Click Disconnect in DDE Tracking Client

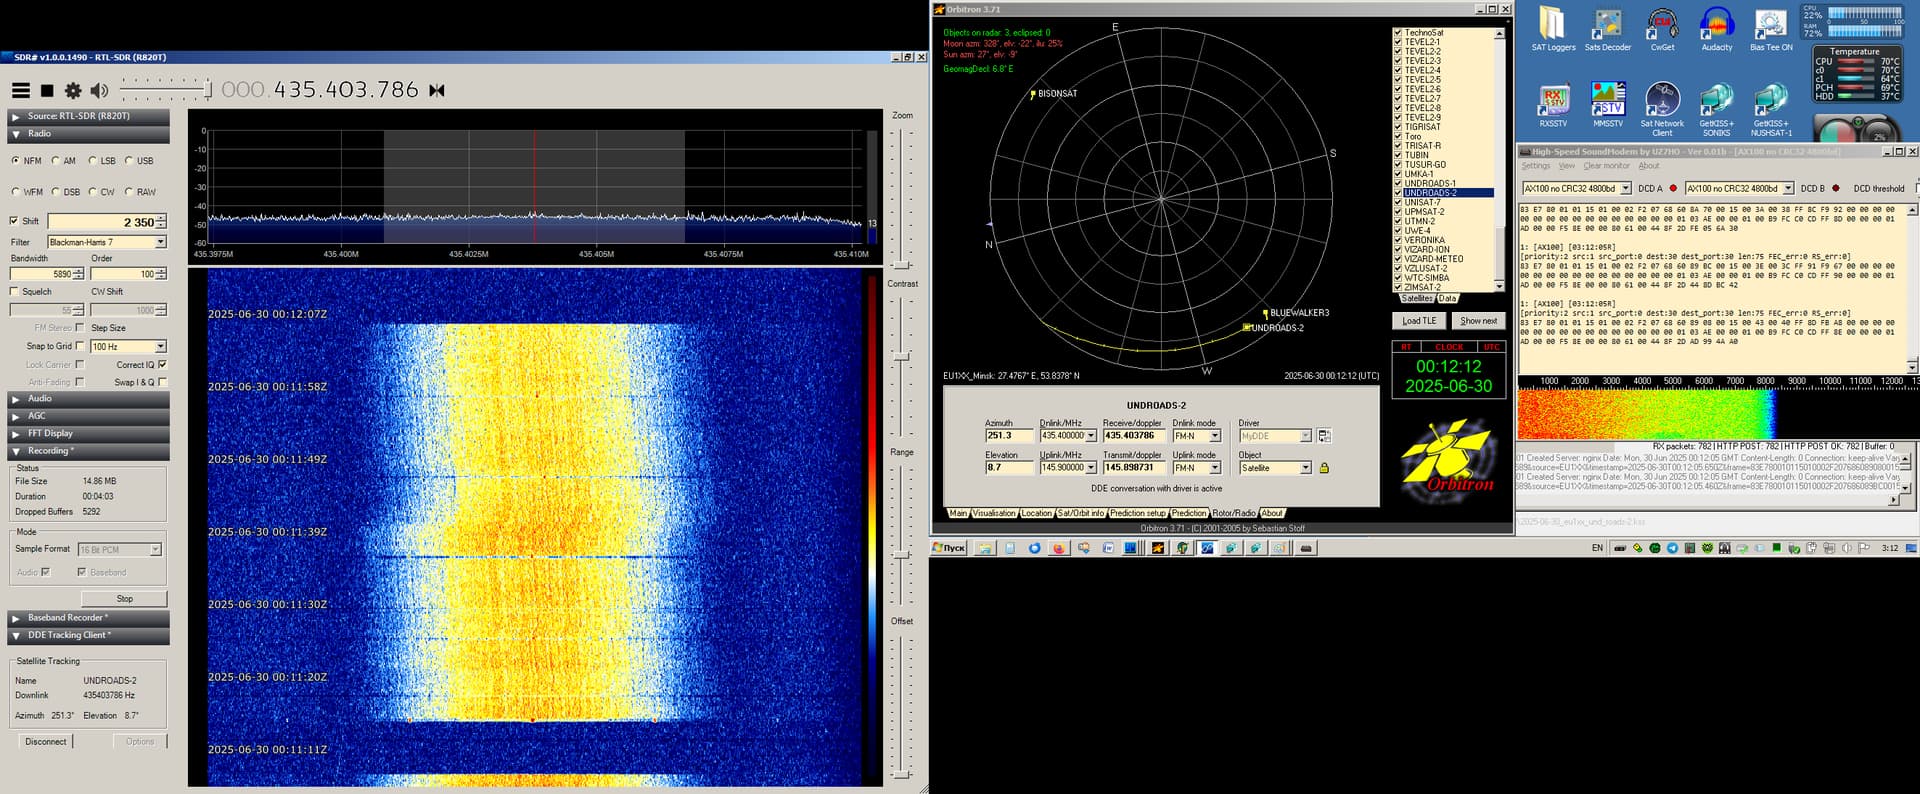coord(46,742)
